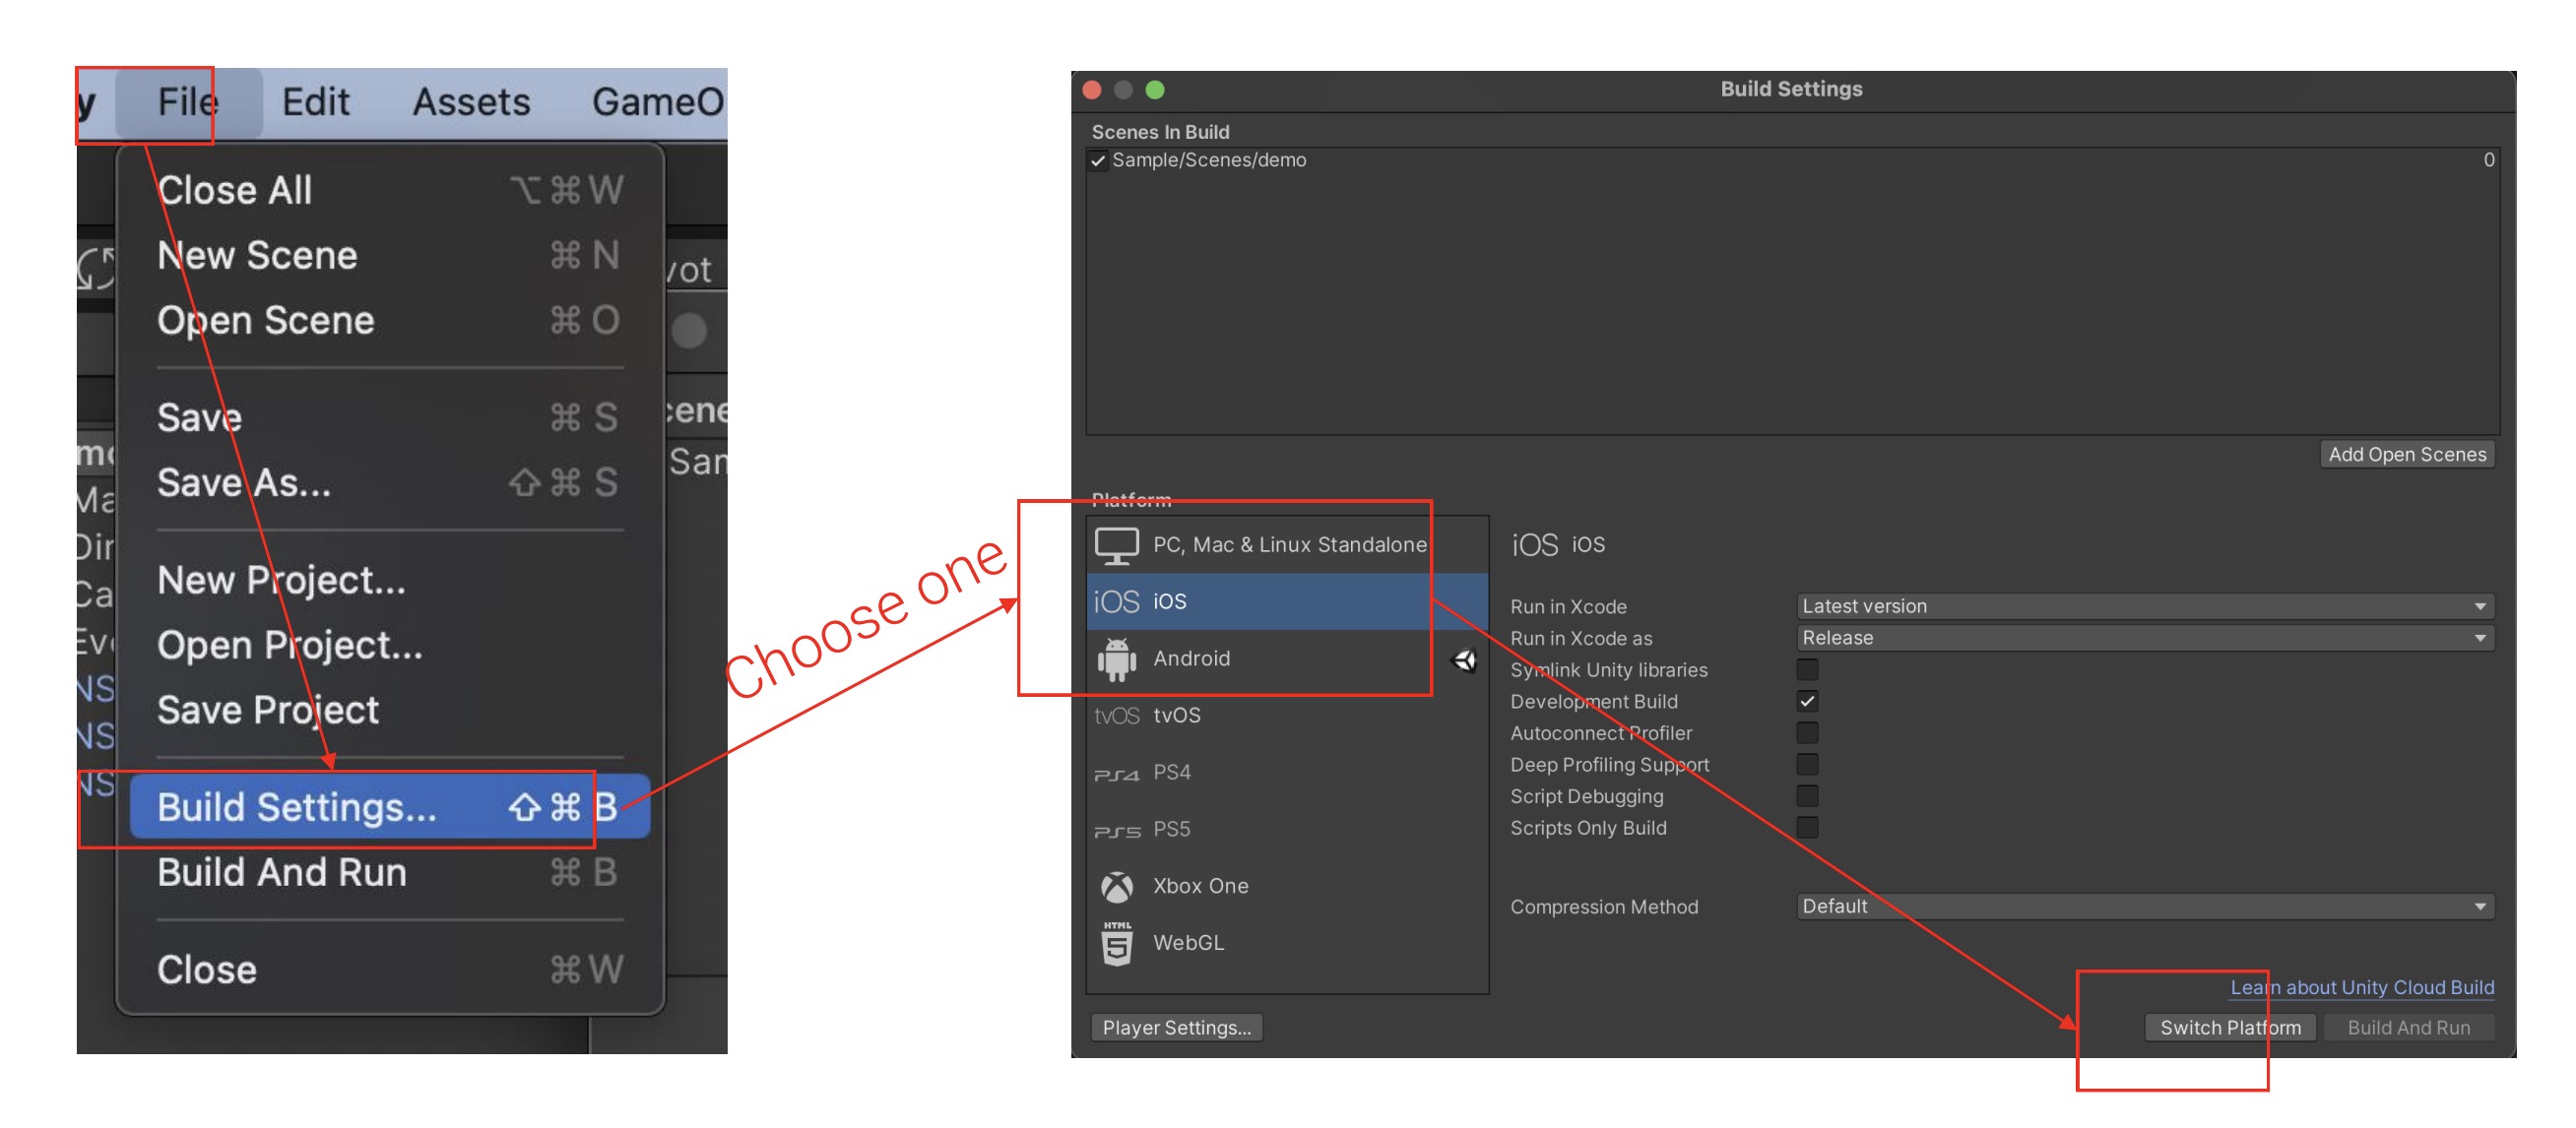Viewport: 2576px width, 1128px height.
Task: Select the PS4 platform icon
Action: pos(1118,772)
